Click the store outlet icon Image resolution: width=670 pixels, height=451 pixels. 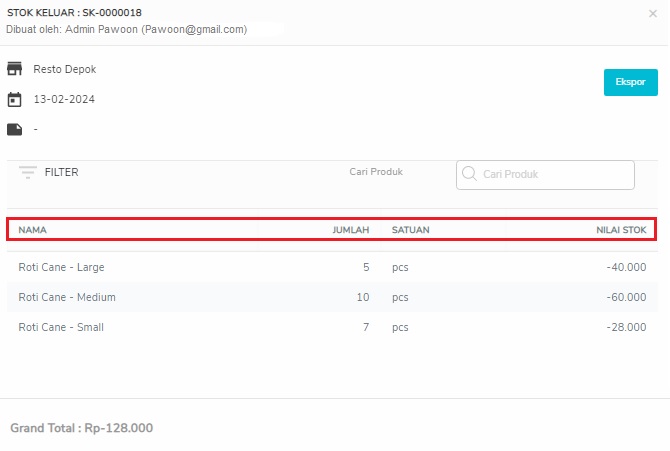point(15,68)
